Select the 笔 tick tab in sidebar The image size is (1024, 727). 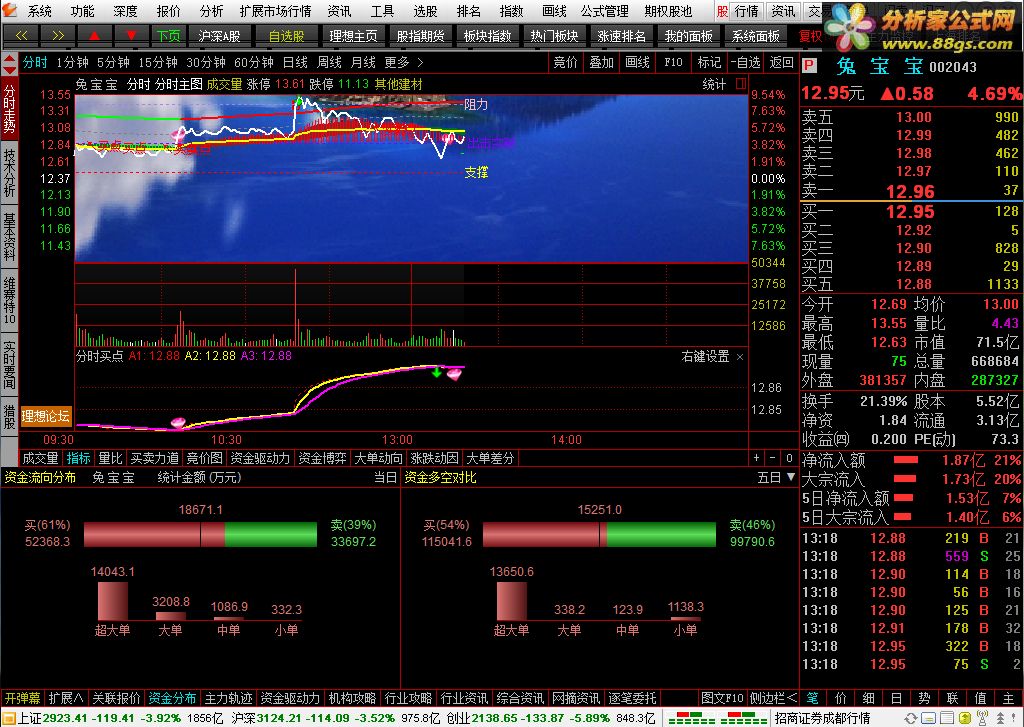[812, 698]
